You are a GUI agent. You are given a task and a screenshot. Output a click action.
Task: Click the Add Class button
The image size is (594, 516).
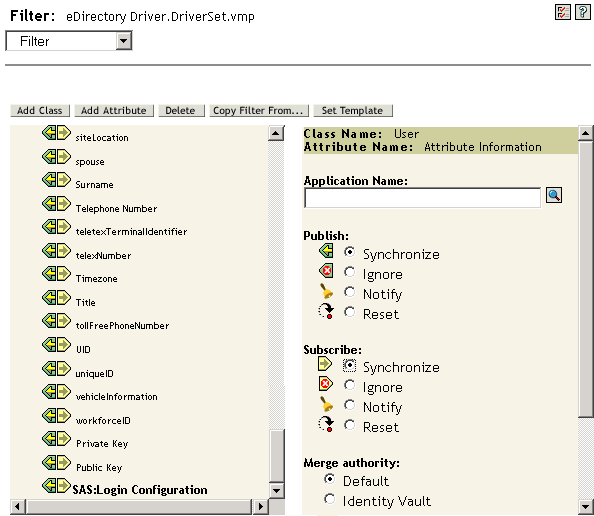[x=40, y=111]
